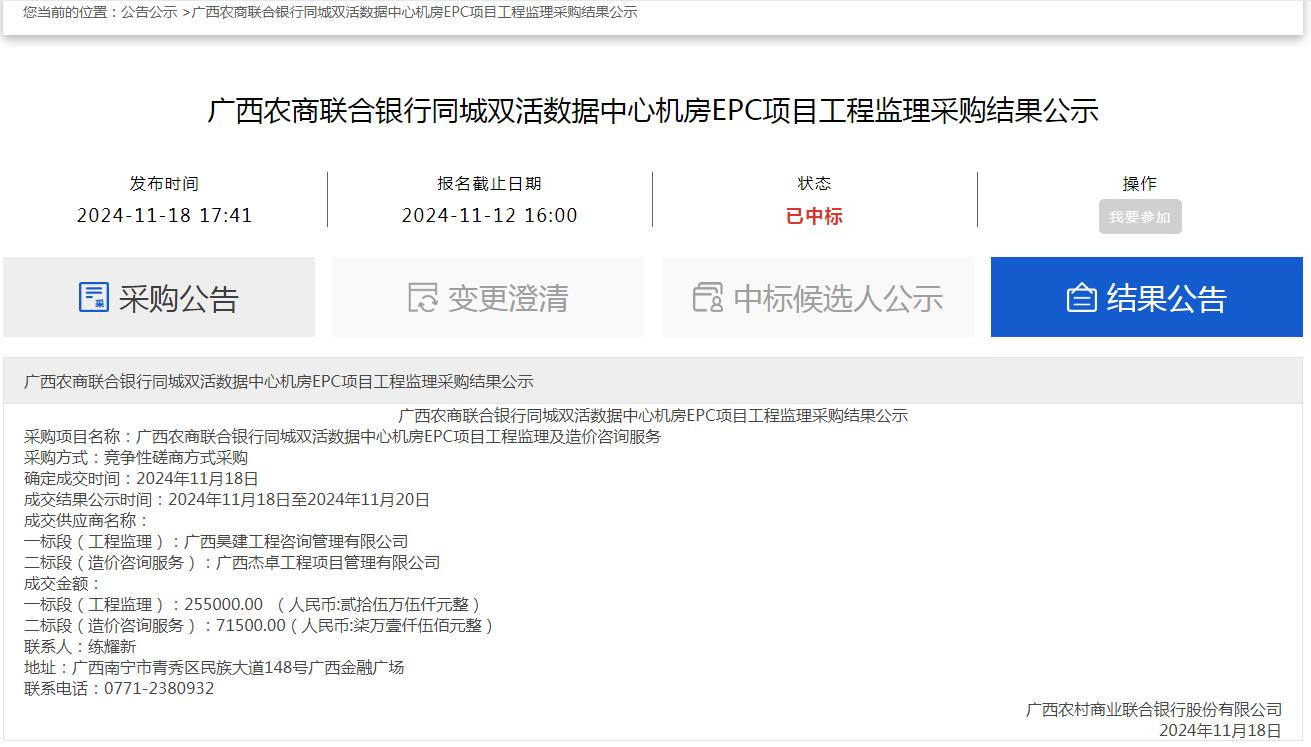Click the signature 广西农村商业联合银行股份有限公司

pyautogui.click(x=1154, y=709)
